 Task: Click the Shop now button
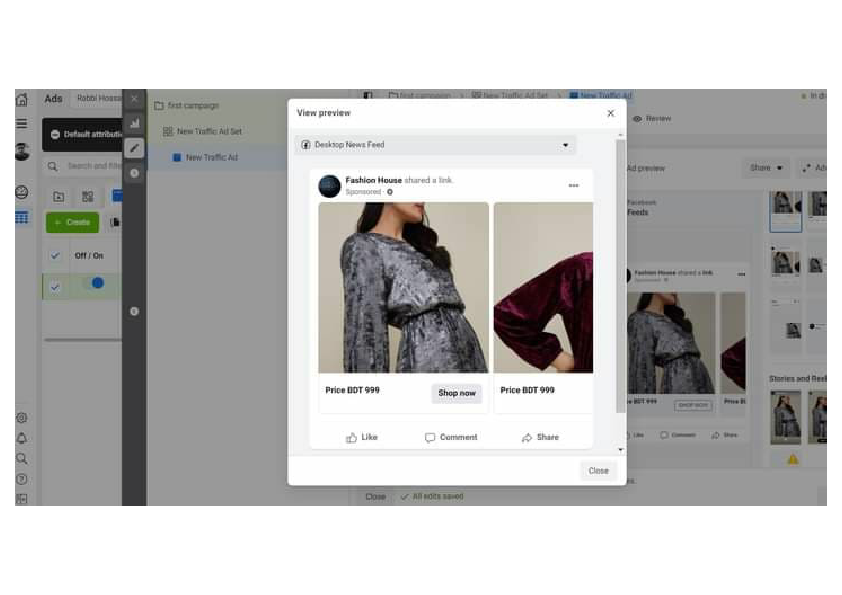tap(457, 393)
